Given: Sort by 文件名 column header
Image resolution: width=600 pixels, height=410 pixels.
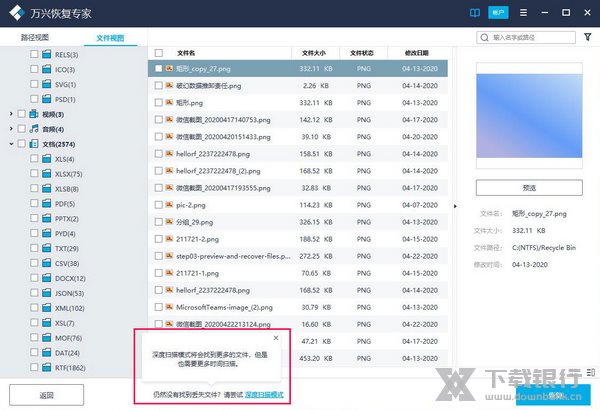Looking at the screenshot, I should 186,53.
